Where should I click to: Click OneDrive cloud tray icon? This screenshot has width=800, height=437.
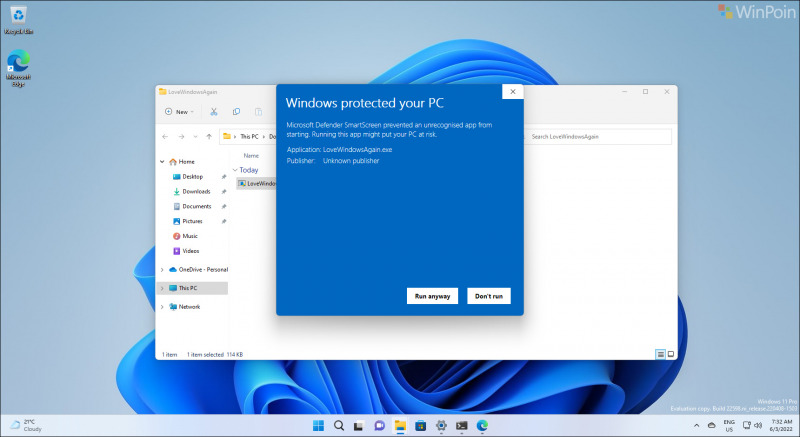[712, 425]
